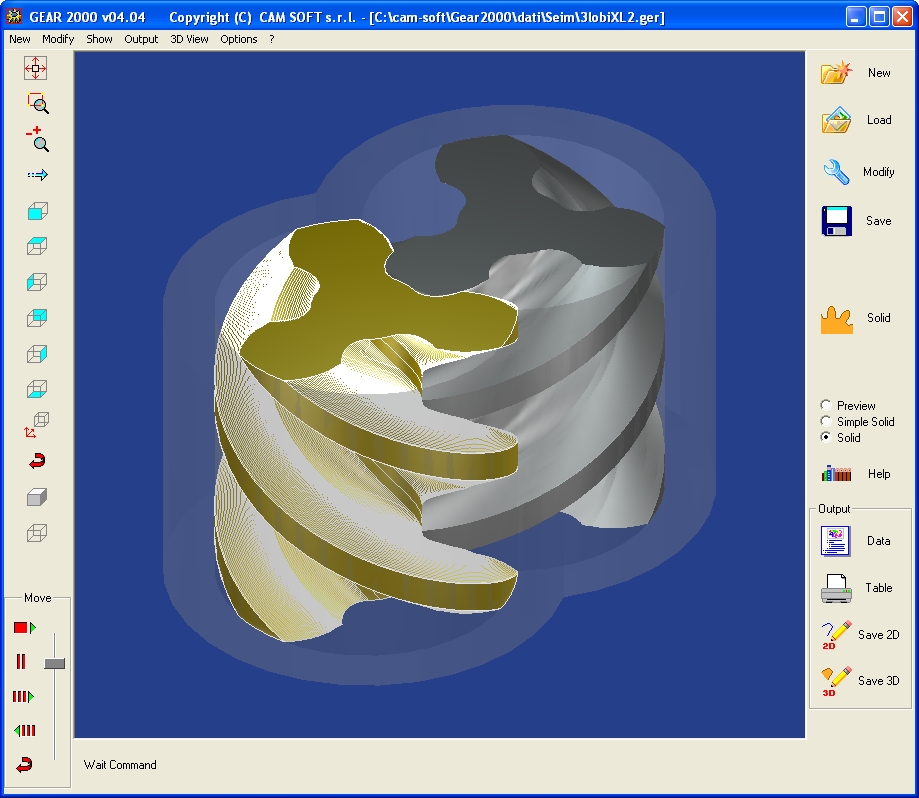
Task: Click the blue dashed arrow icon
Action: click(x=37, y=175)
